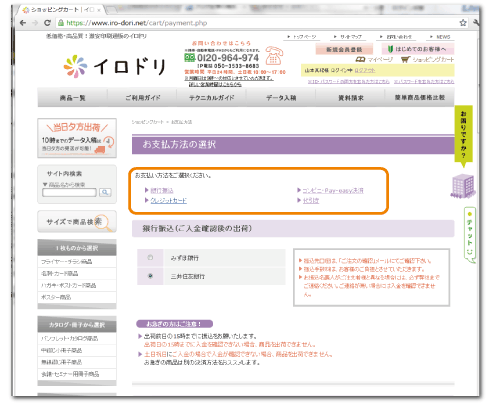
Task: Open the テクニカルガイド navigation menu
Action: 212,98
